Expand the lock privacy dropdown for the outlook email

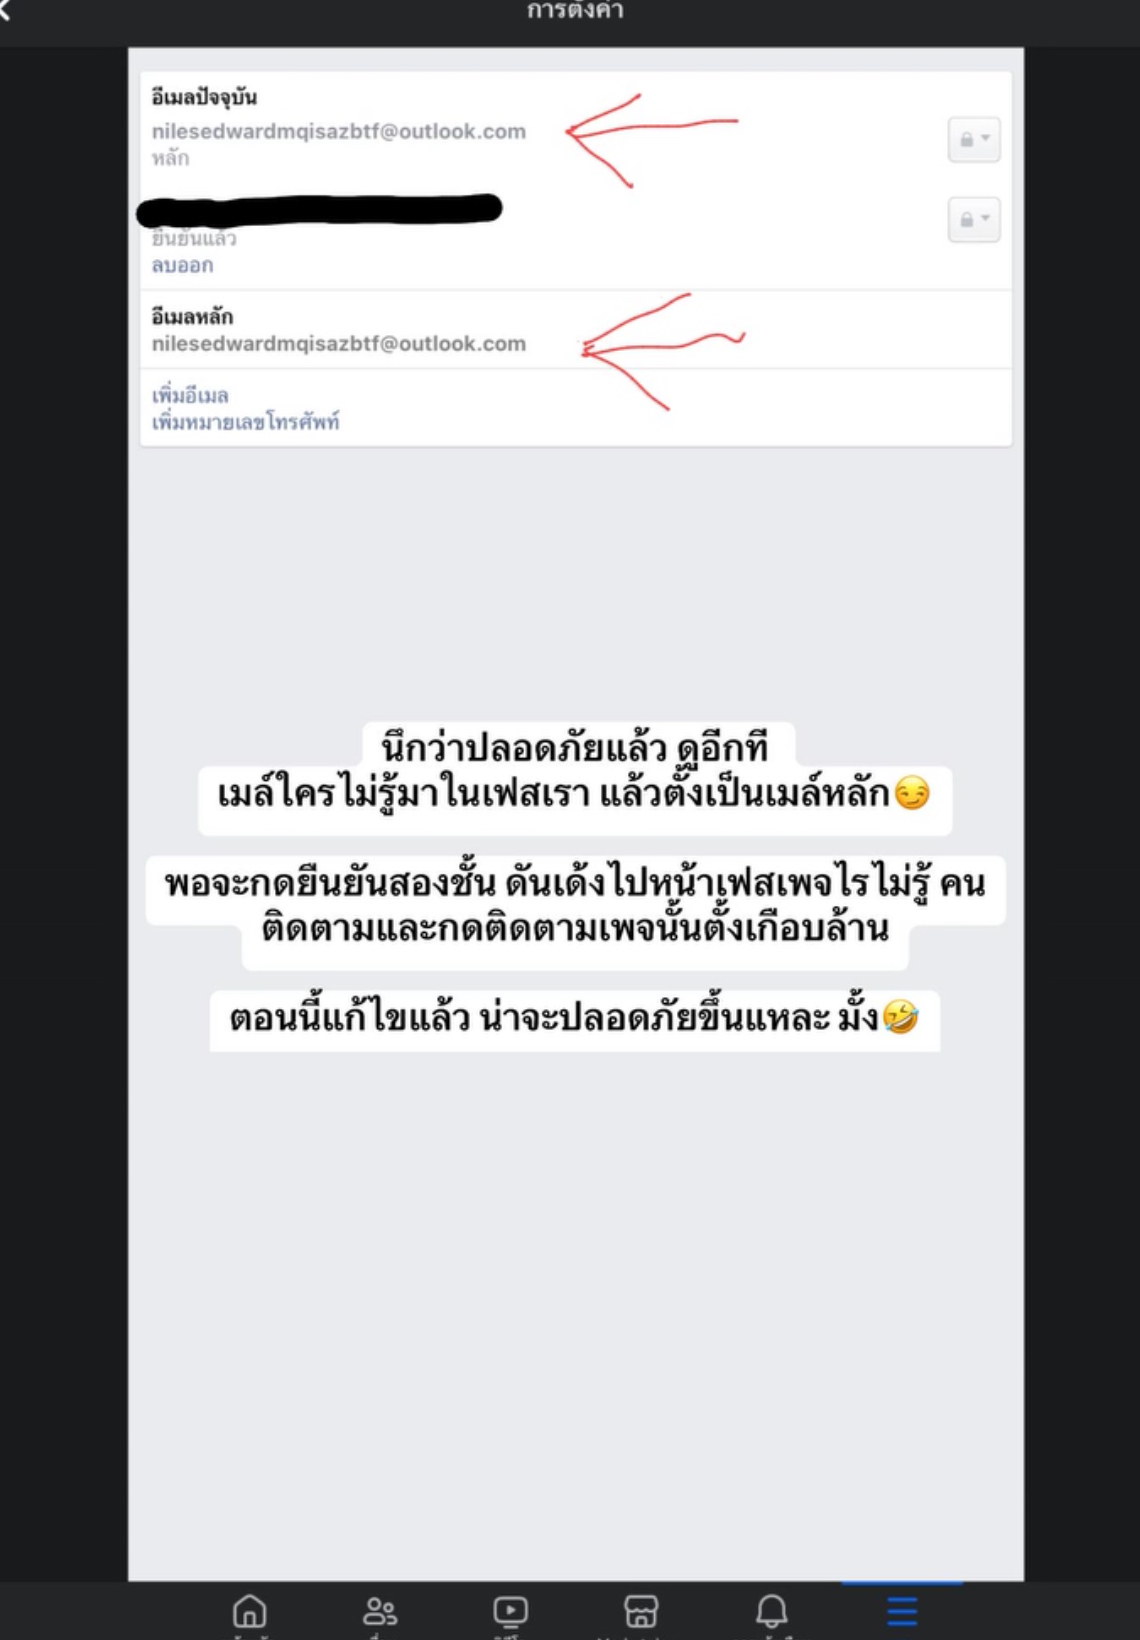click(x=974, y=139)
